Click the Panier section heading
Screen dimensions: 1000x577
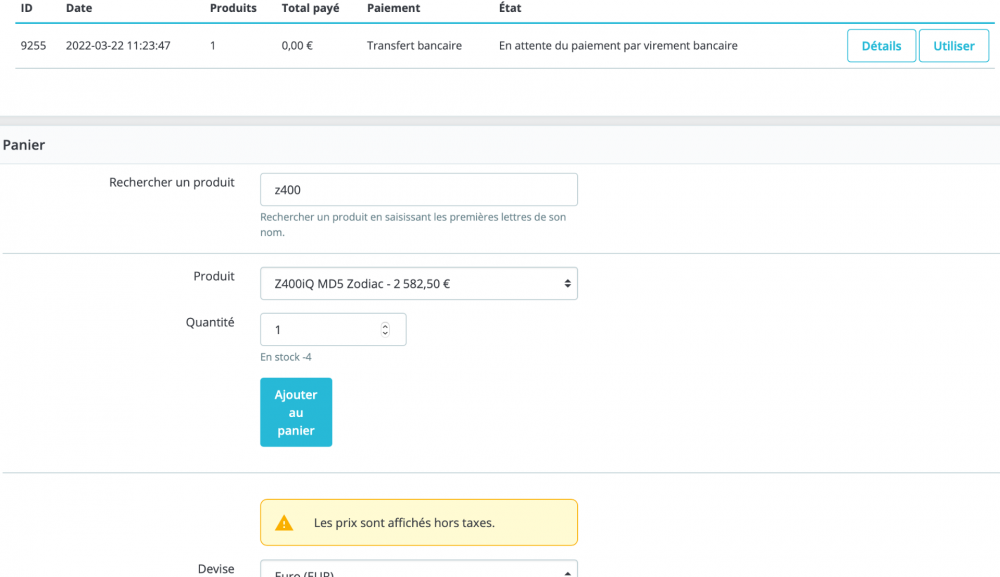(24, 145)
